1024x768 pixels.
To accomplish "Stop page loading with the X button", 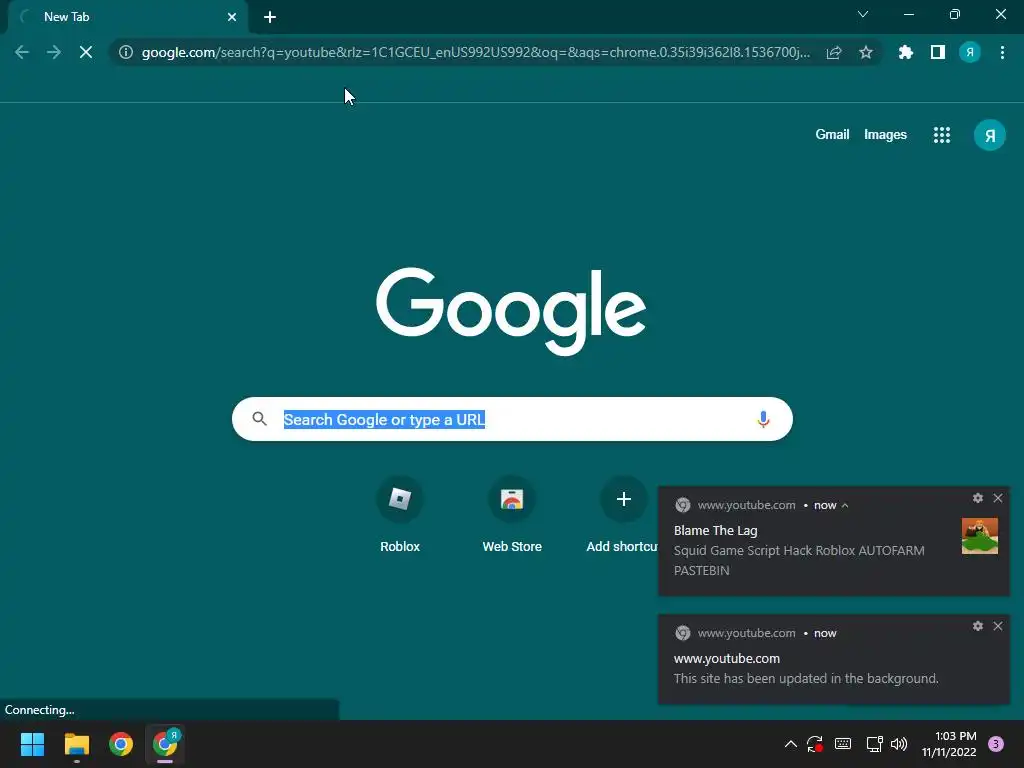I will 86,52.
